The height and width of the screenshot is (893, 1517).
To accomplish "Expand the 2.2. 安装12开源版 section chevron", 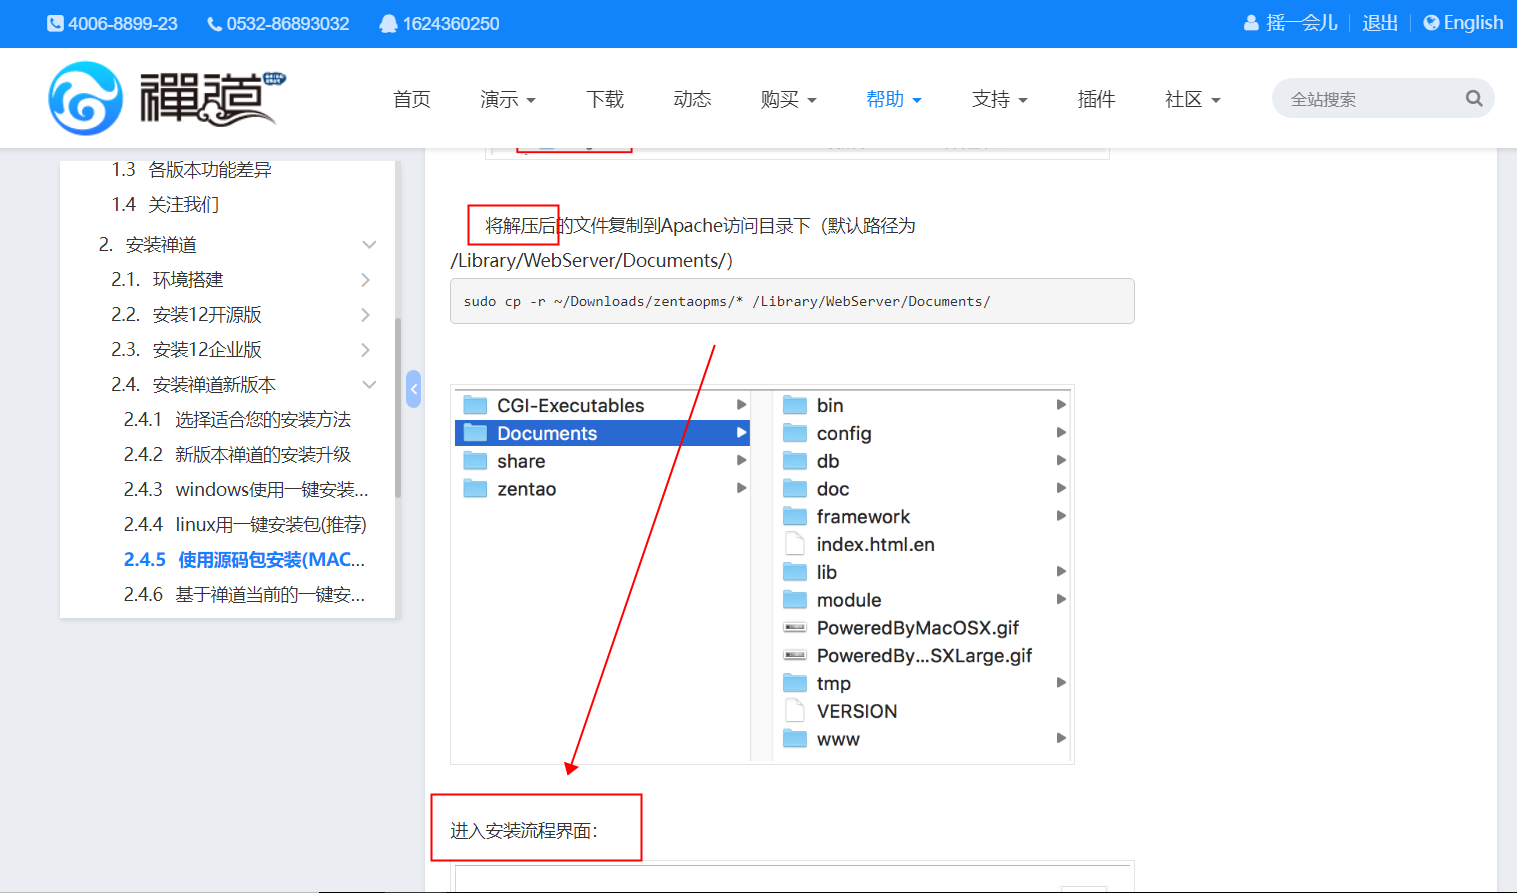I will point(366,315).
